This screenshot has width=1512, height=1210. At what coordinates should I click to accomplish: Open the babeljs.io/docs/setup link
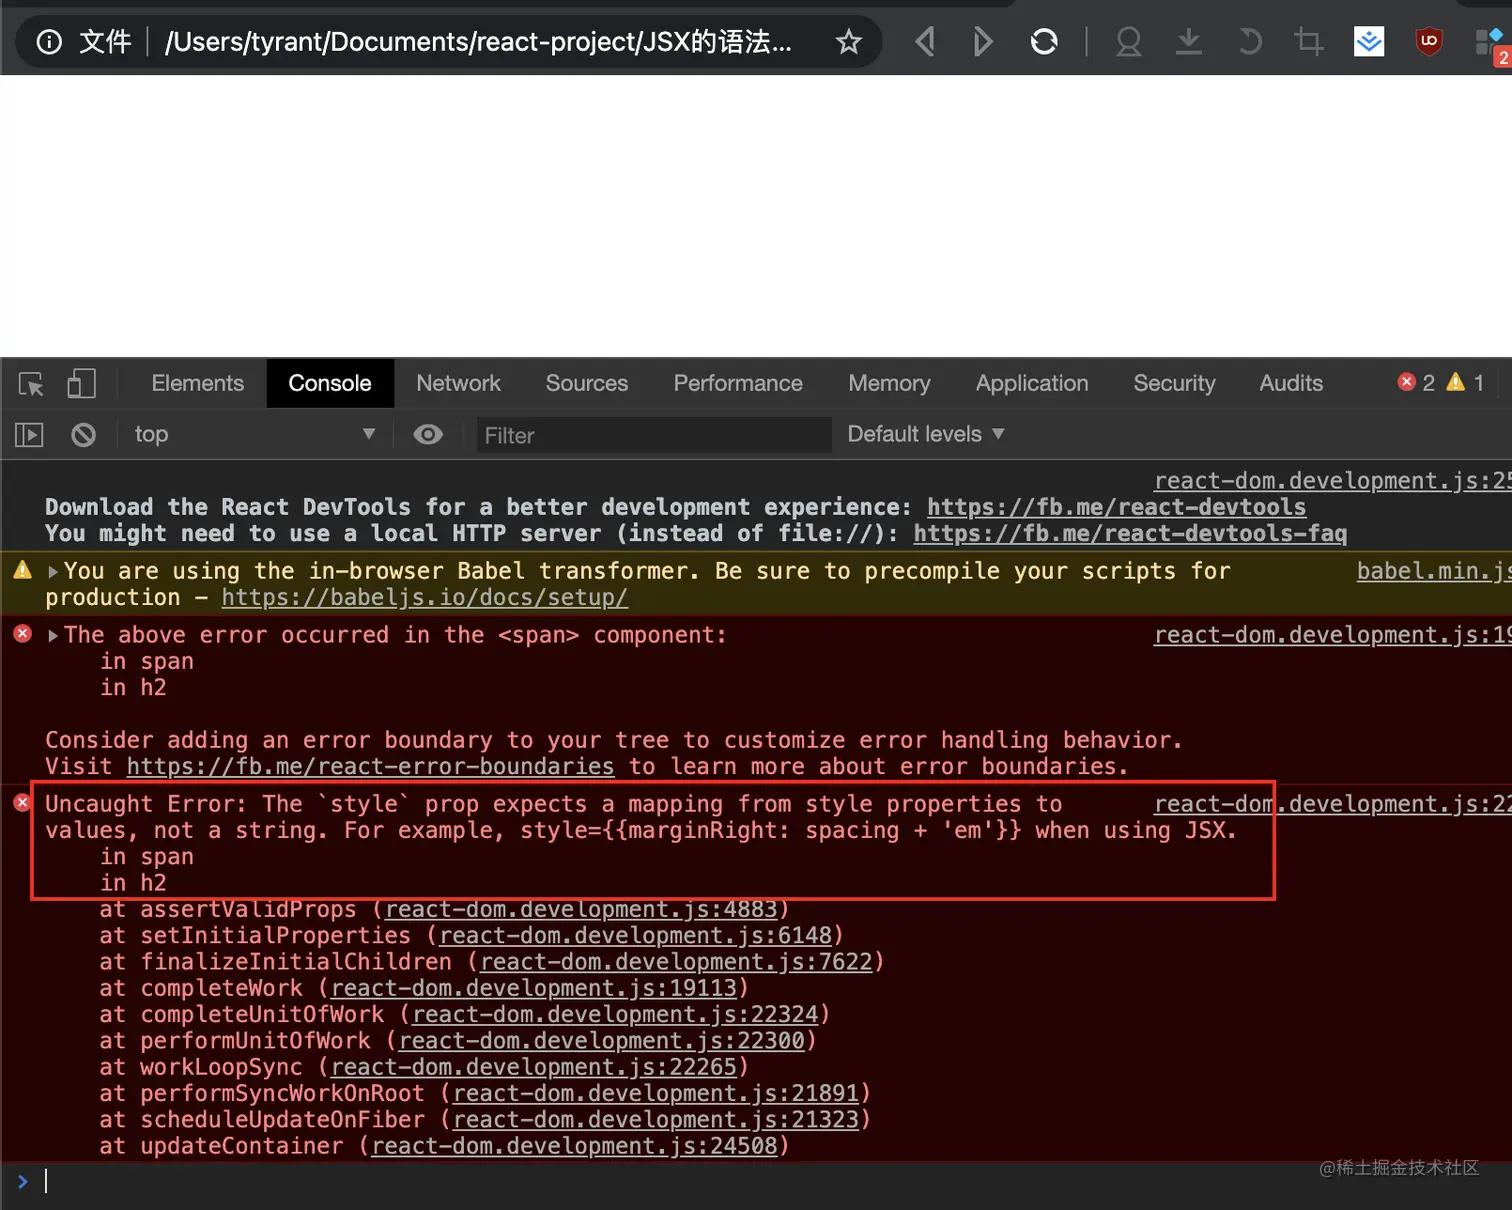coord(424,597)
